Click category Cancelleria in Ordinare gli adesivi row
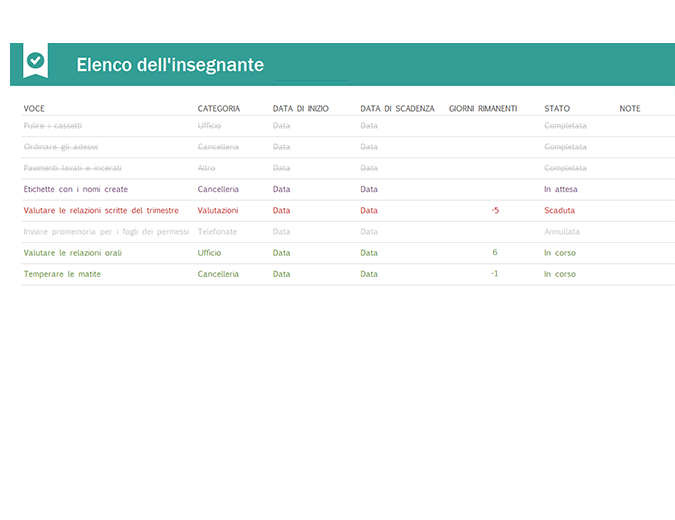This screenshot has height=520, width=675. (218, 147)
